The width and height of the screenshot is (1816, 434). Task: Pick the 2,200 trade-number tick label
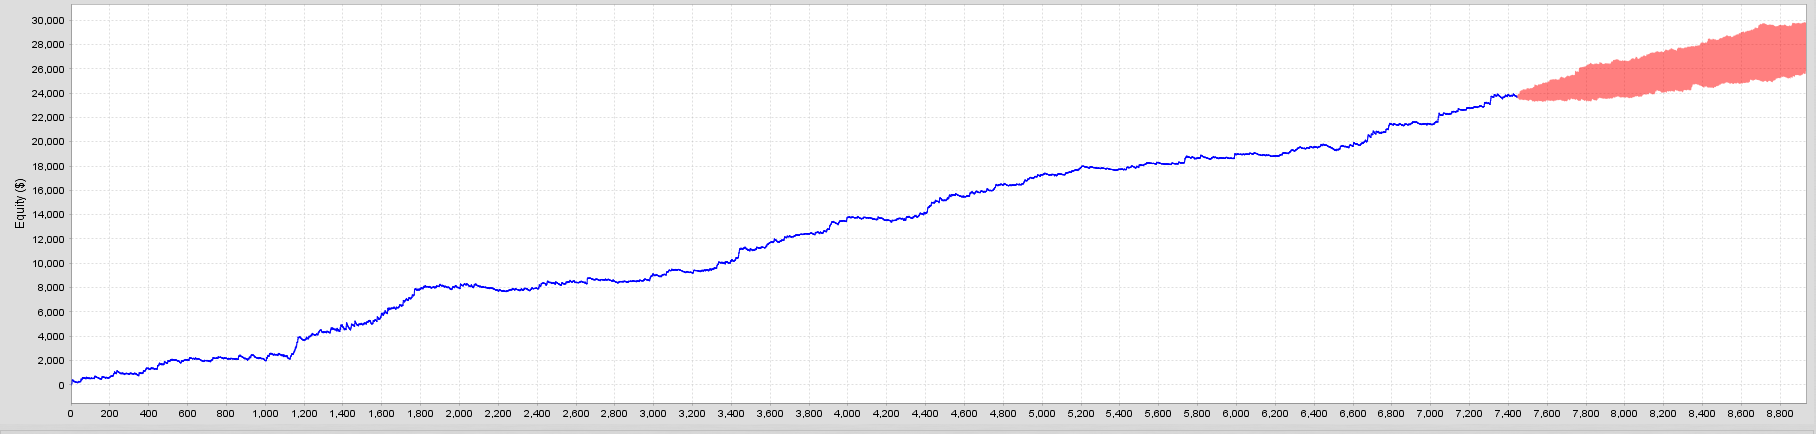click(x=498, y=413)
